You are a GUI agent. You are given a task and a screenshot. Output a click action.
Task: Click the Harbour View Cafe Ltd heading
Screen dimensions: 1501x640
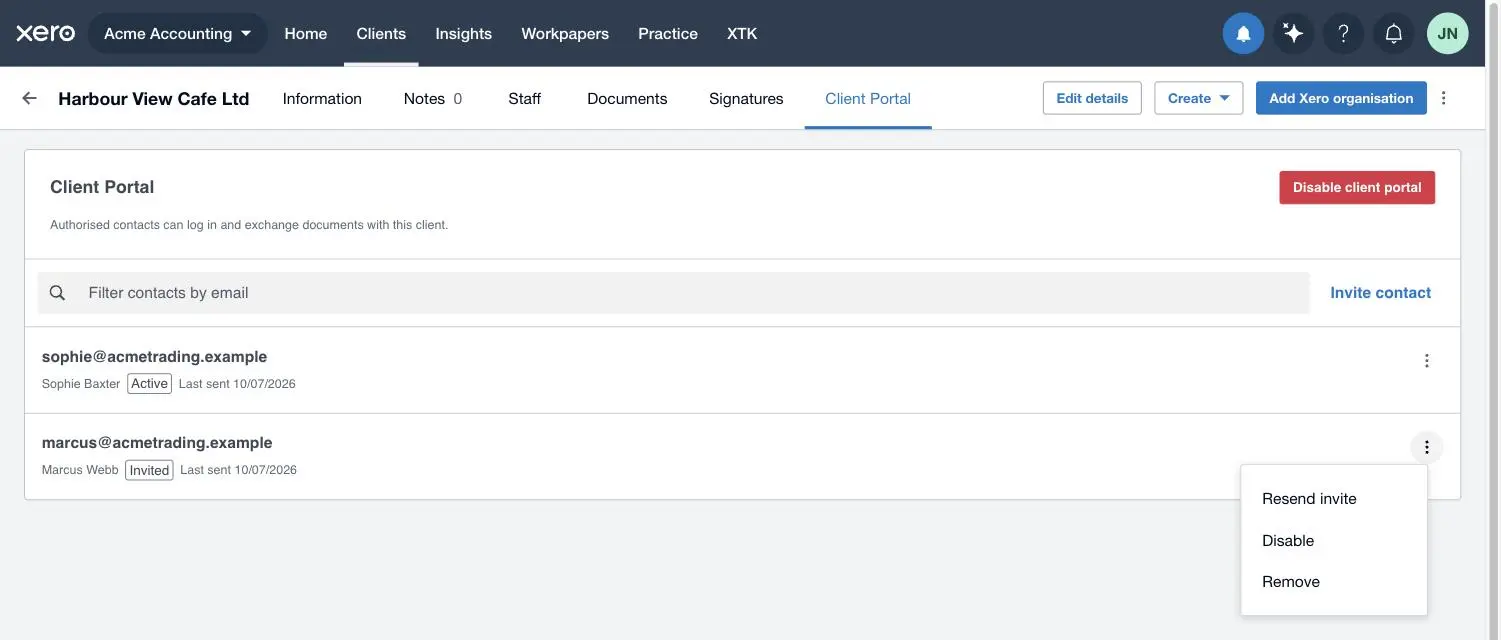[154, 98]
